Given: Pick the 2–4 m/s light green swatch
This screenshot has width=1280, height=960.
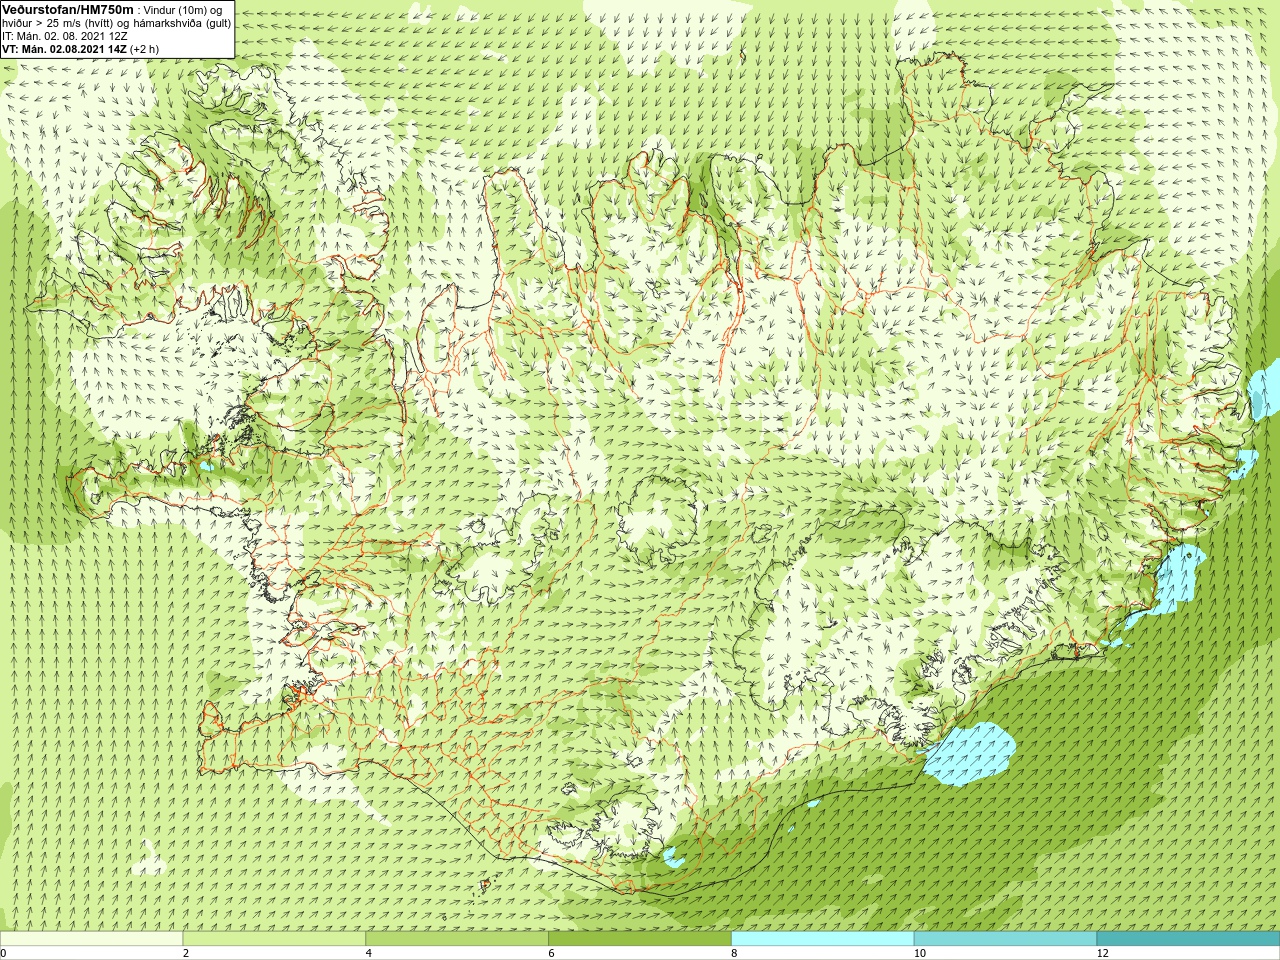Looking at the screenshot, I should coord(274,939).
